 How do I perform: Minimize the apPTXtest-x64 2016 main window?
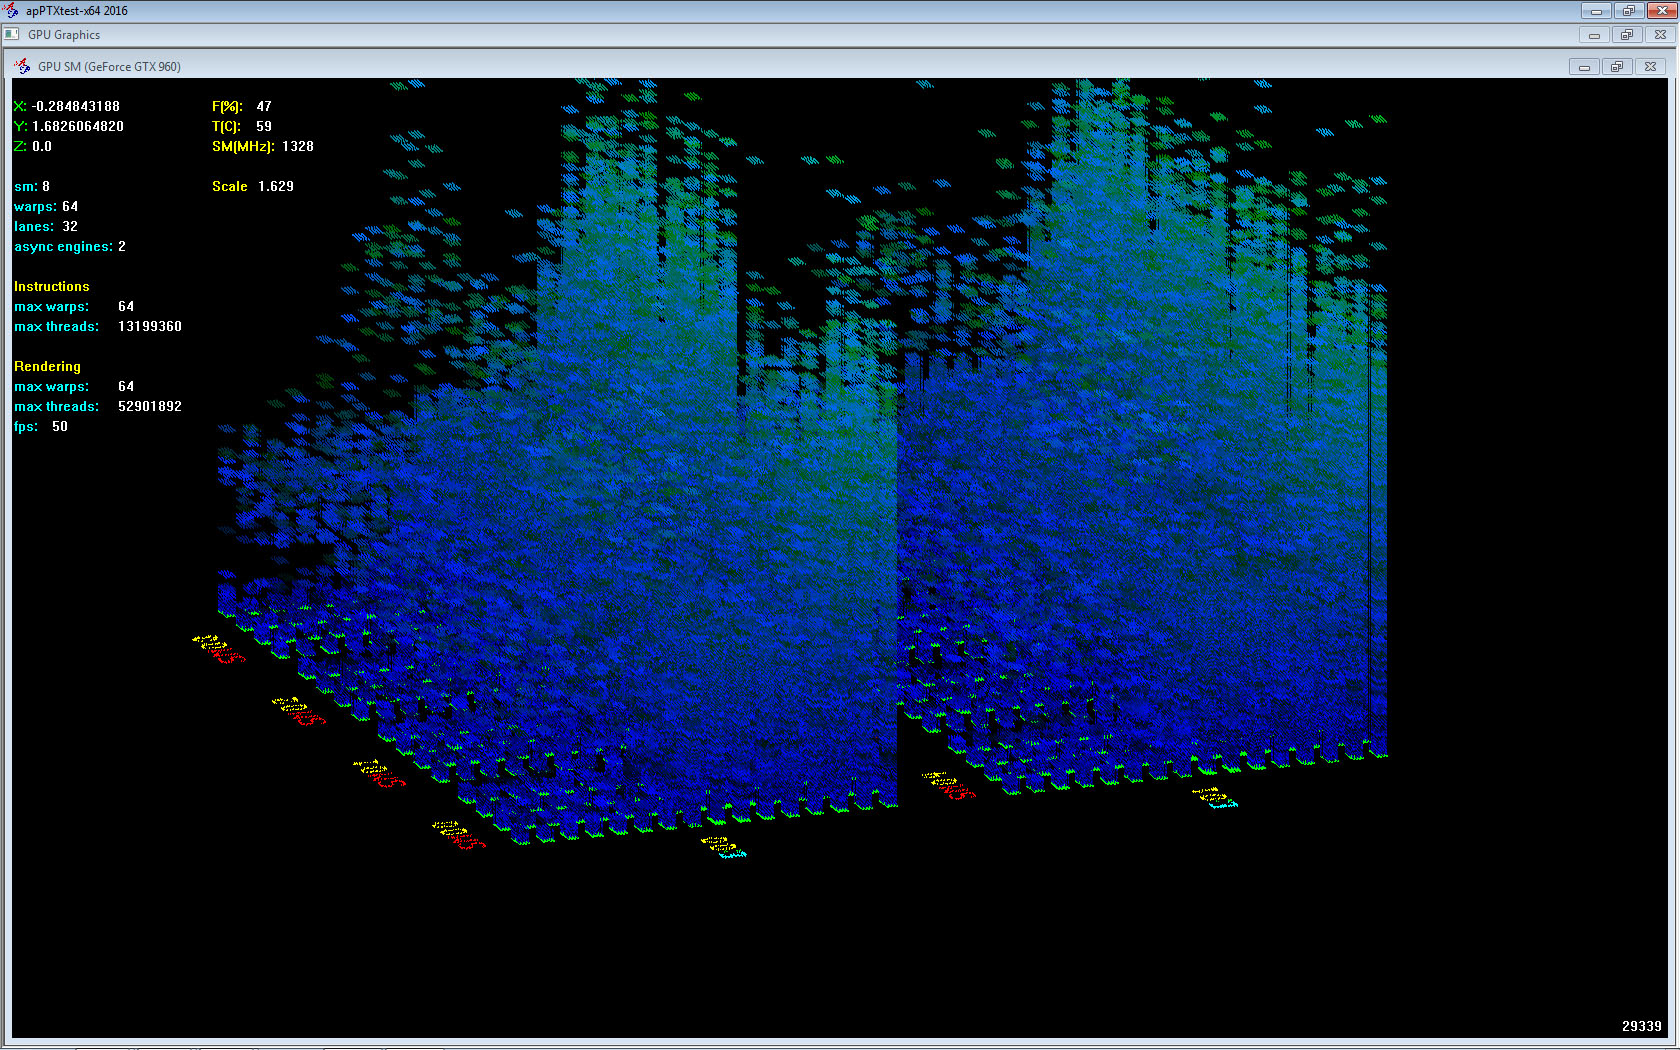(1596, 11)
